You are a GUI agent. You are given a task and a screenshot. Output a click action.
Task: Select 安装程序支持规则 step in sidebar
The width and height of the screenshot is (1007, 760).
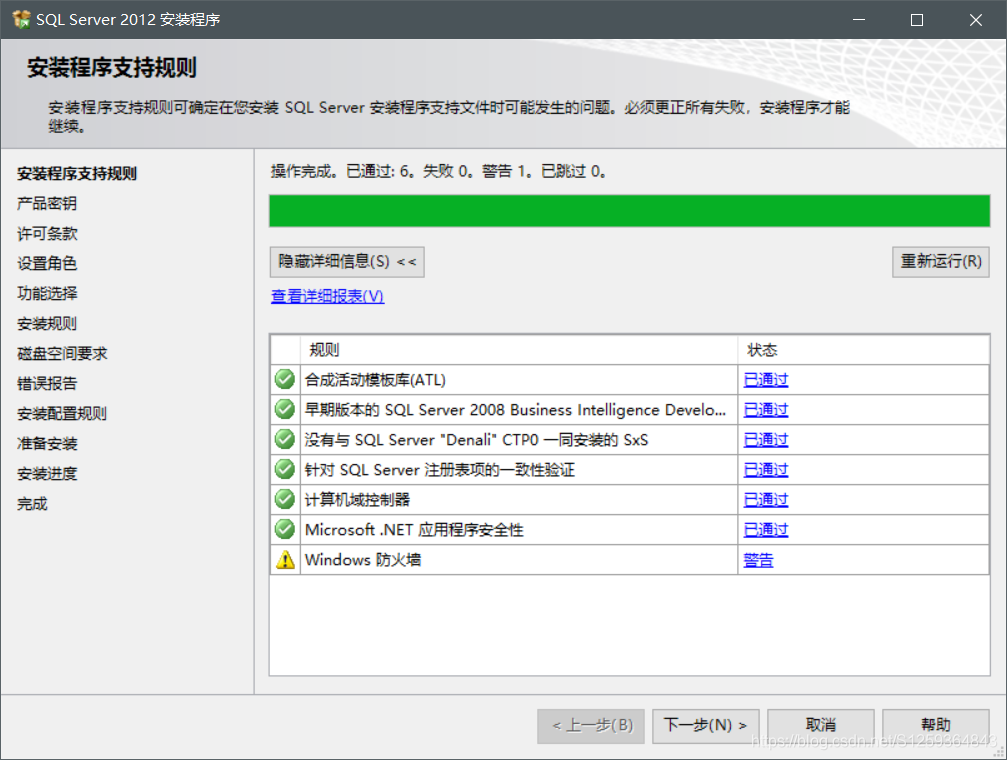[77, 173]
